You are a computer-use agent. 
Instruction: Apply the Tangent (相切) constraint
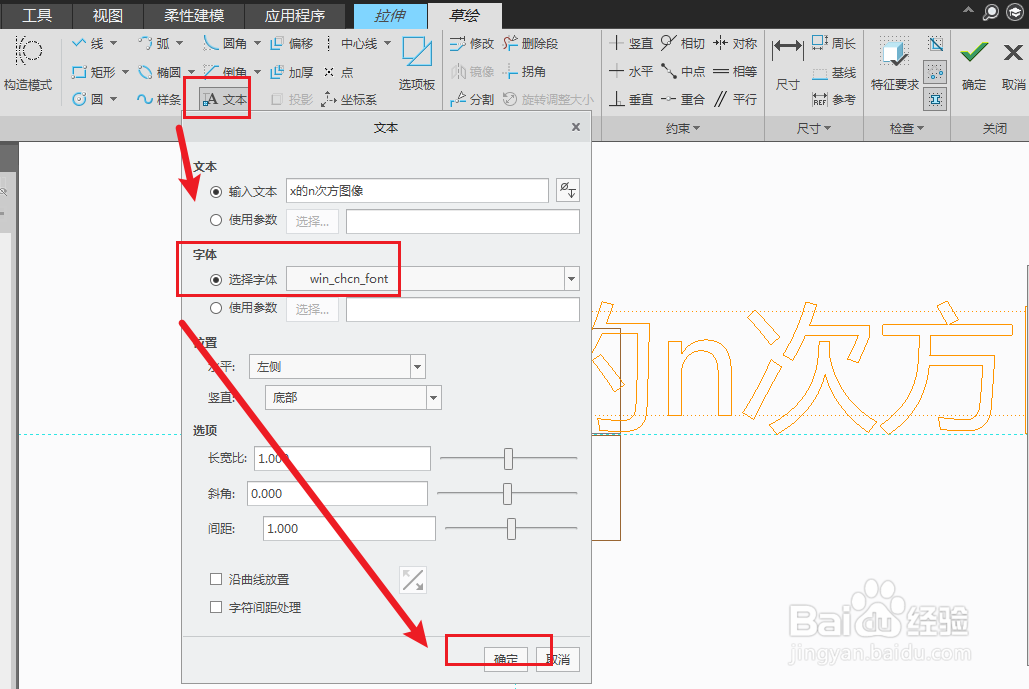[x=682, y=43]
